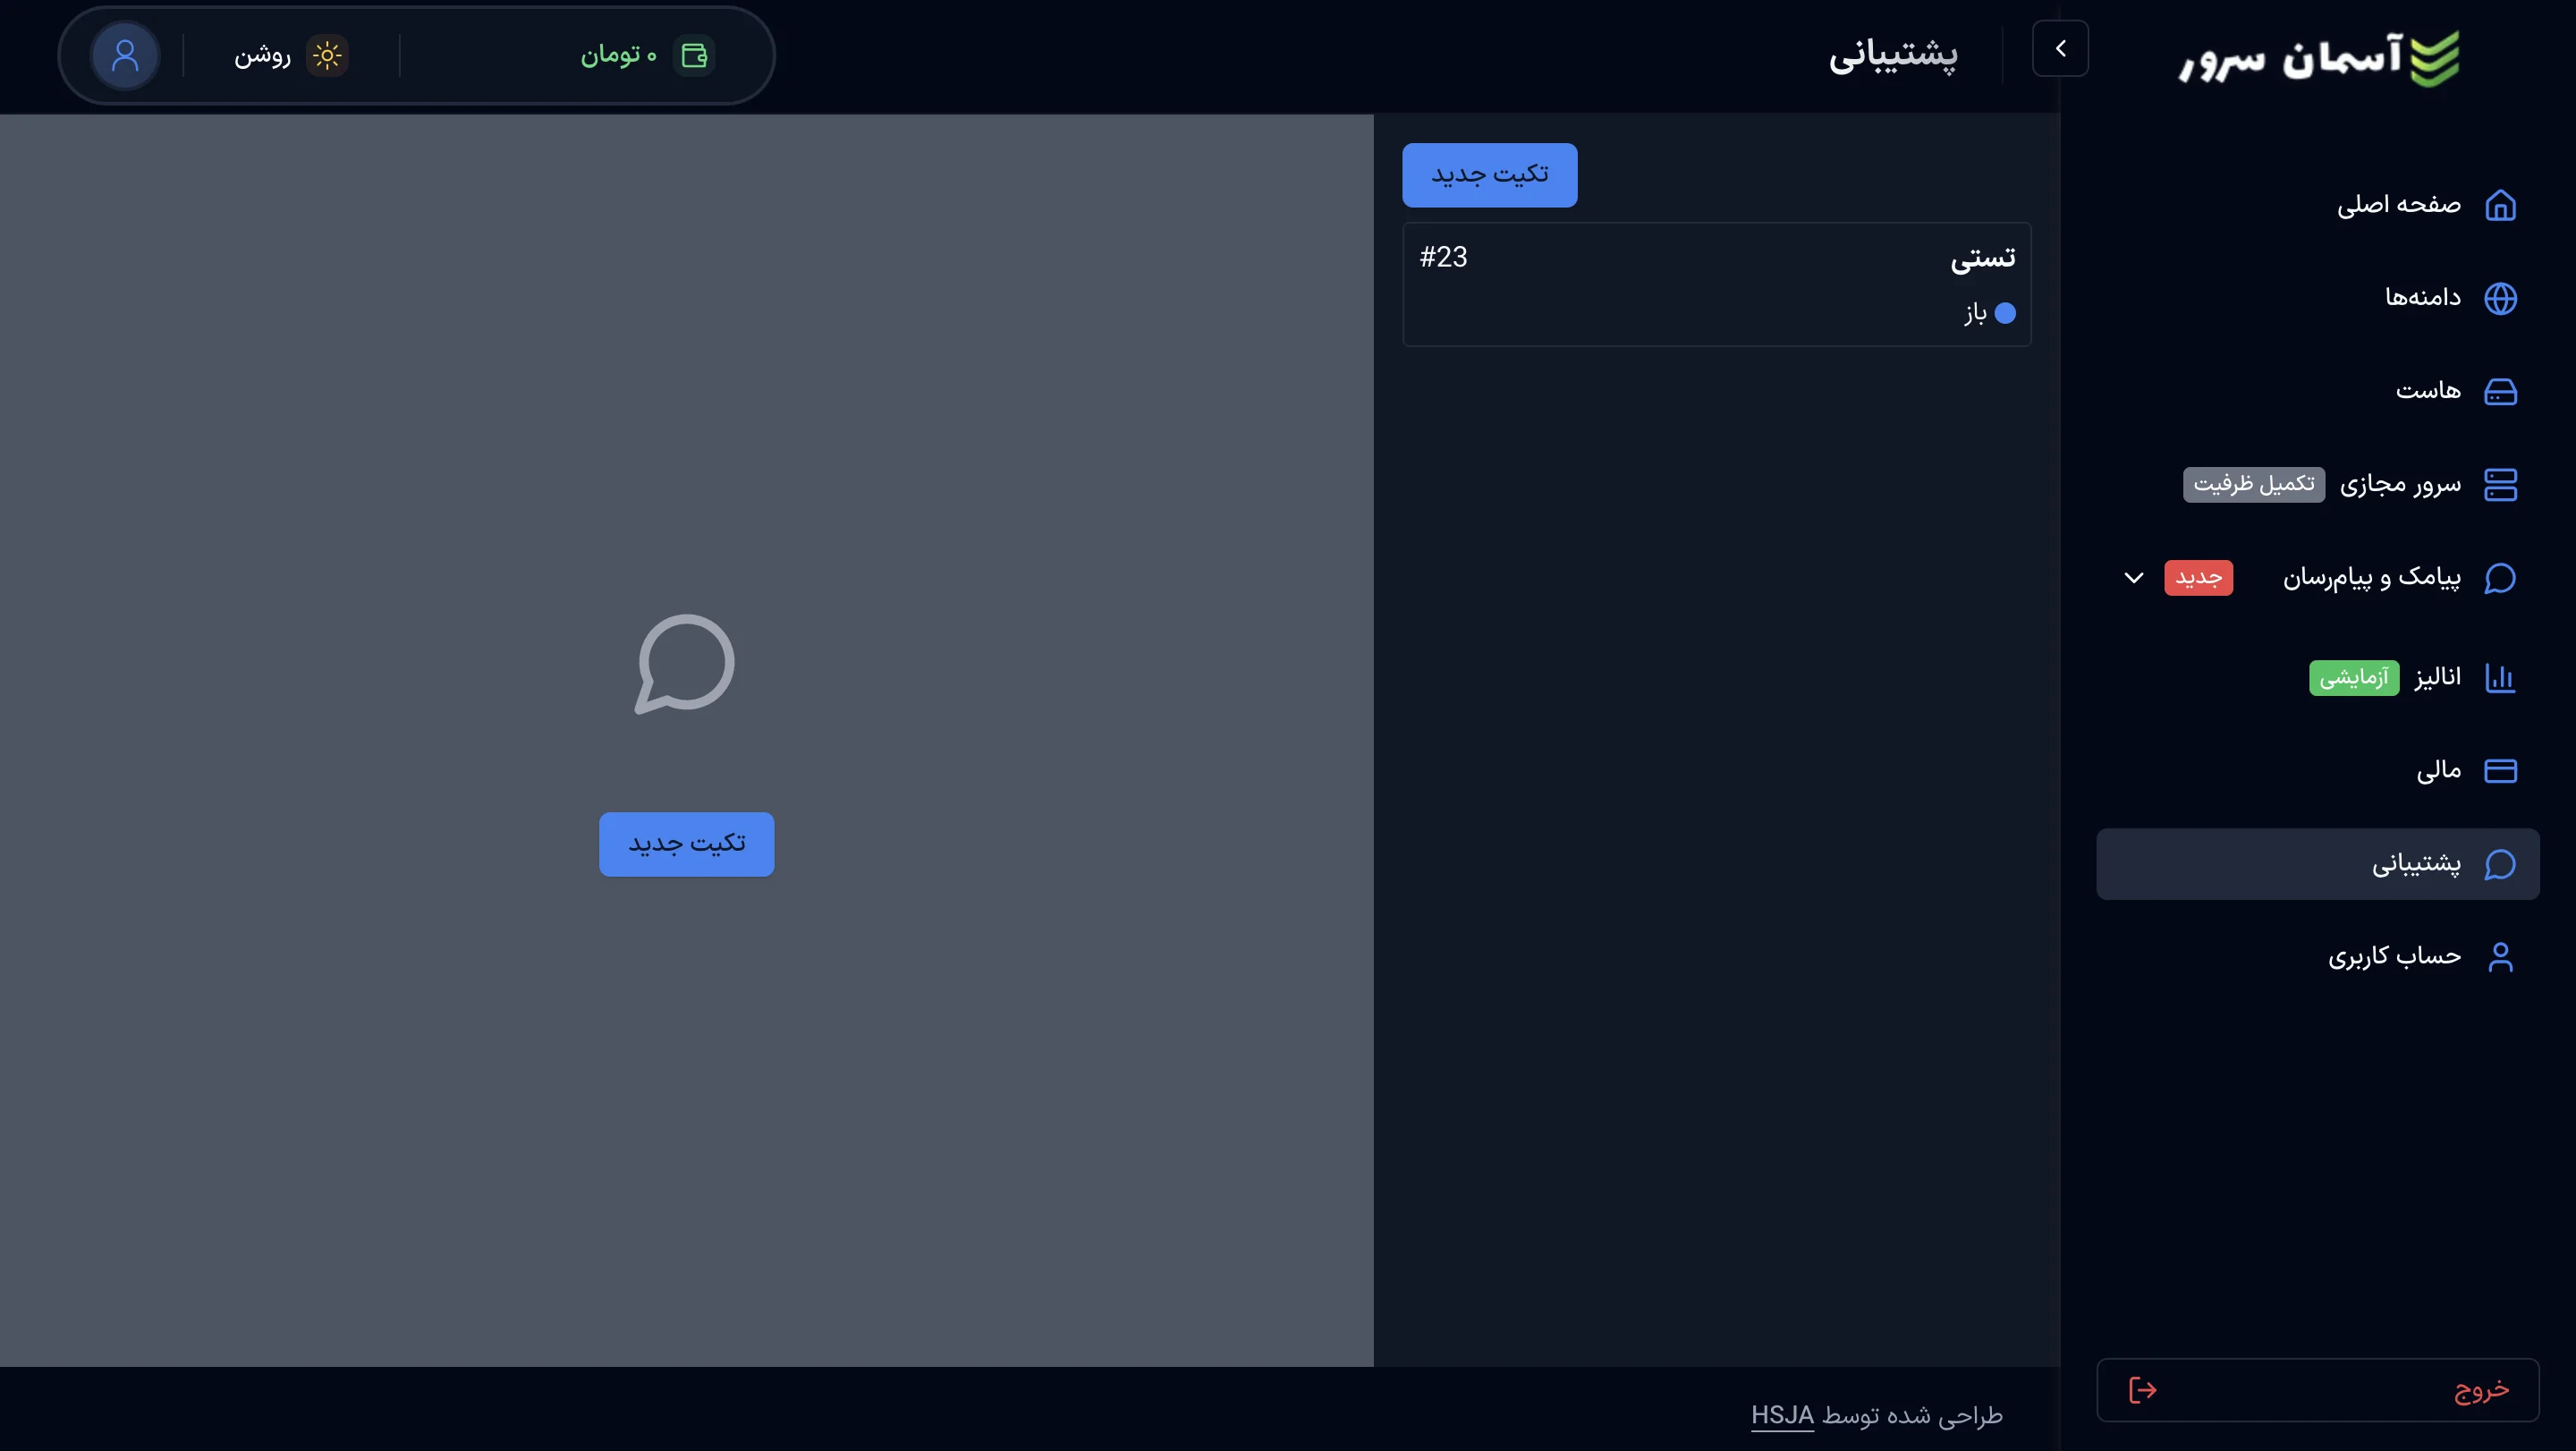Open the bar chart icon for انالیز
The width and height of the screenshot is (2576, 1451).
[x=2500, y=678]
